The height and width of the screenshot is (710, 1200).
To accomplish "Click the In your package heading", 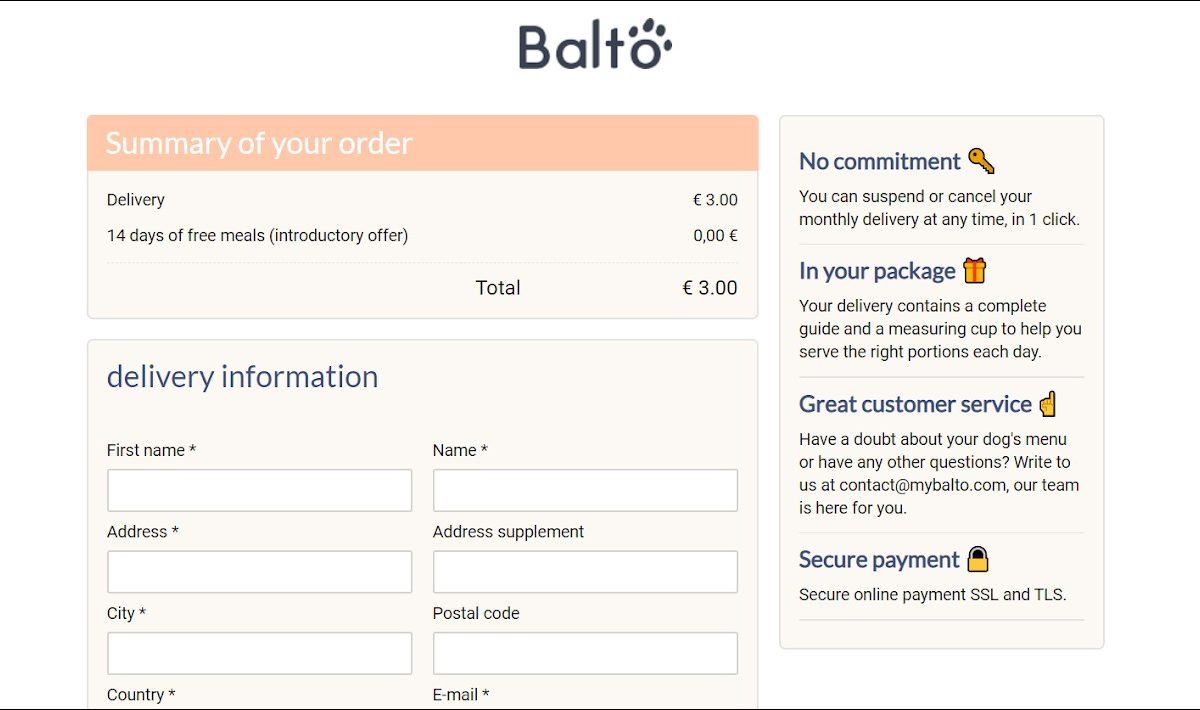I will coord(877,271).
